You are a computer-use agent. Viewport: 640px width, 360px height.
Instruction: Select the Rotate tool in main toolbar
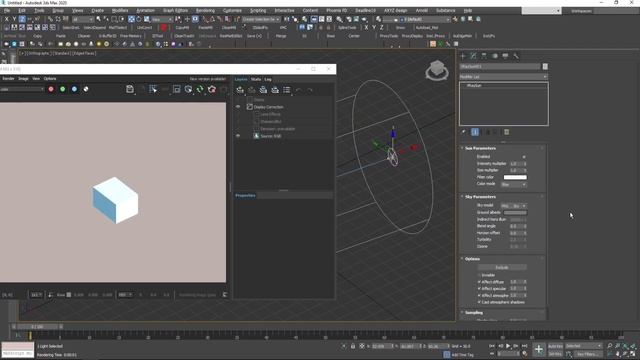pyautogui.click(x=139, y=19)
